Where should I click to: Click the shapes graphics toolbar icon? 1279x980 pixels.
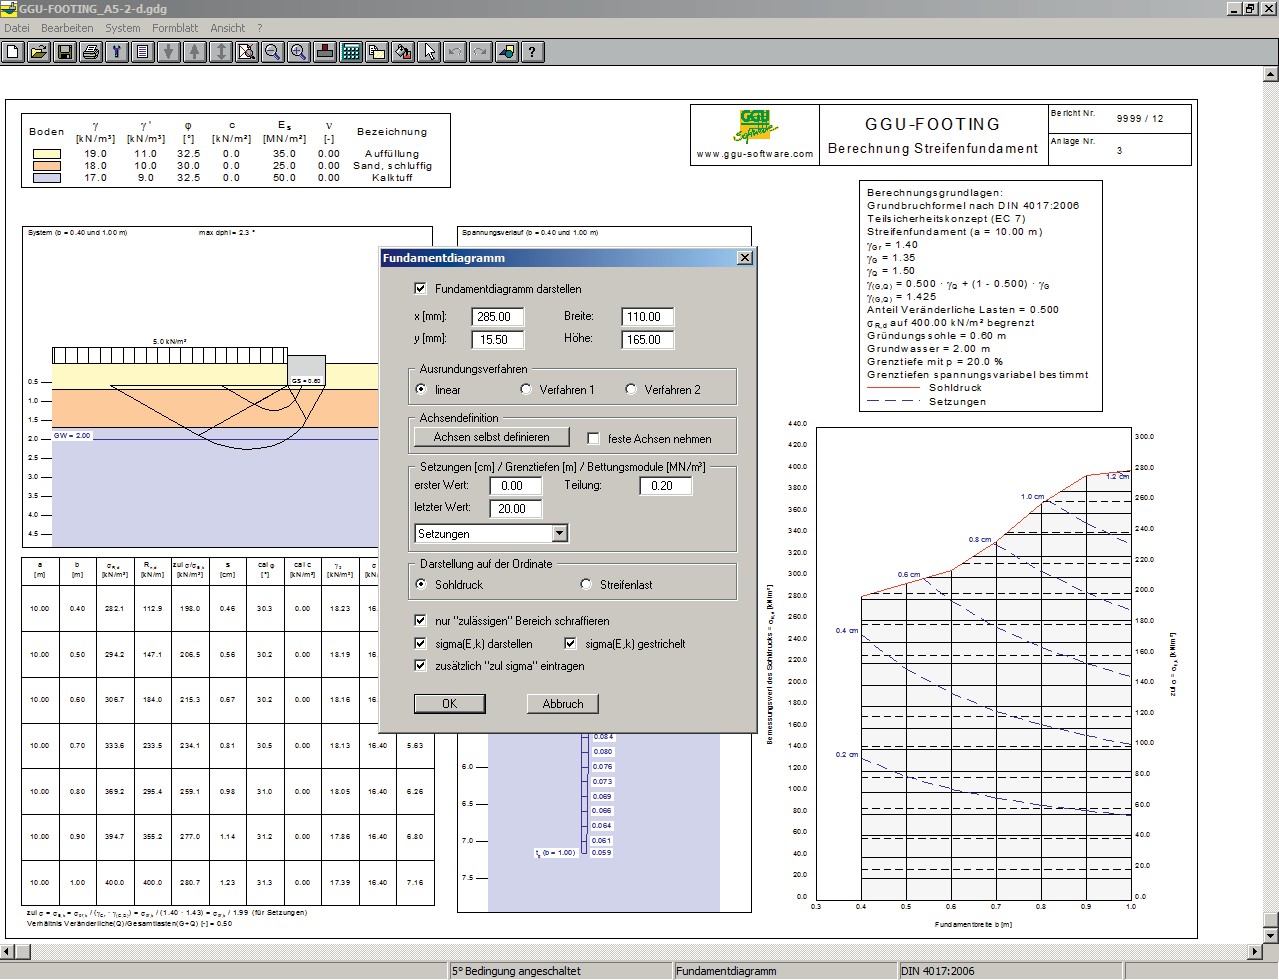pos(507,52)
